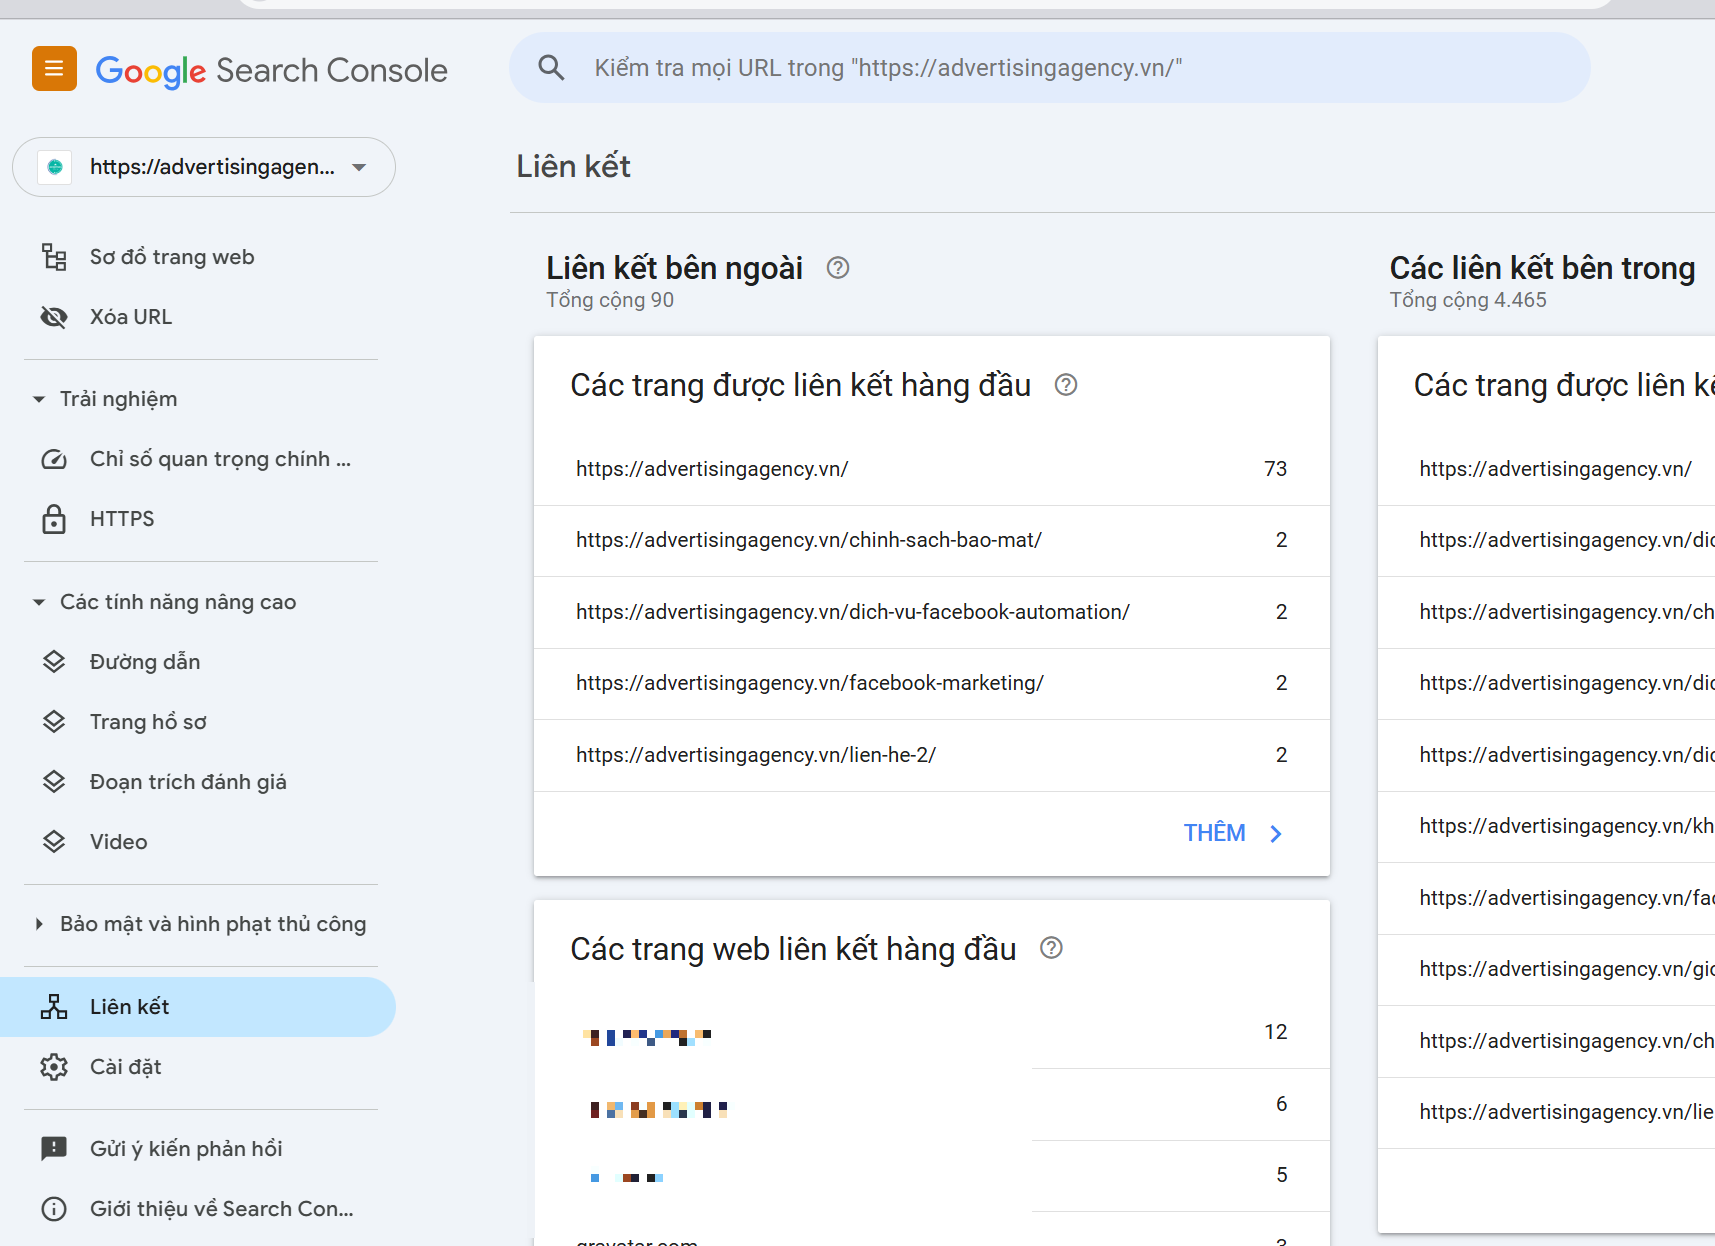Select the HTTPS padlock icon
This screenshot has height=1246, width=1715.
[x=54, y=518]
